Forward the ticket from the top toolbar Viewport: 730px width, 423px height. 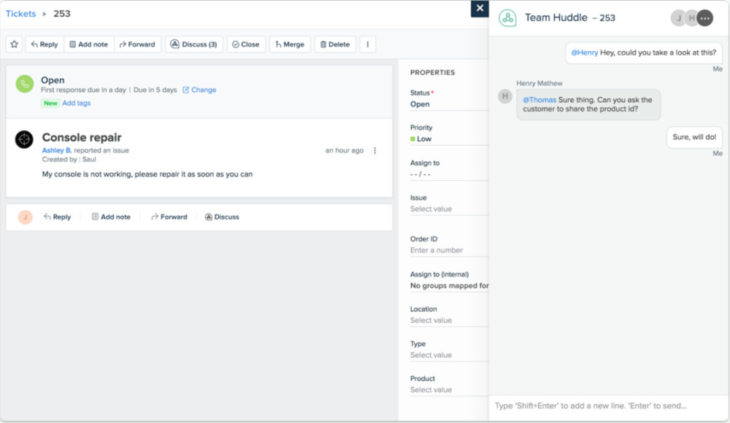(x=136, y=44)
